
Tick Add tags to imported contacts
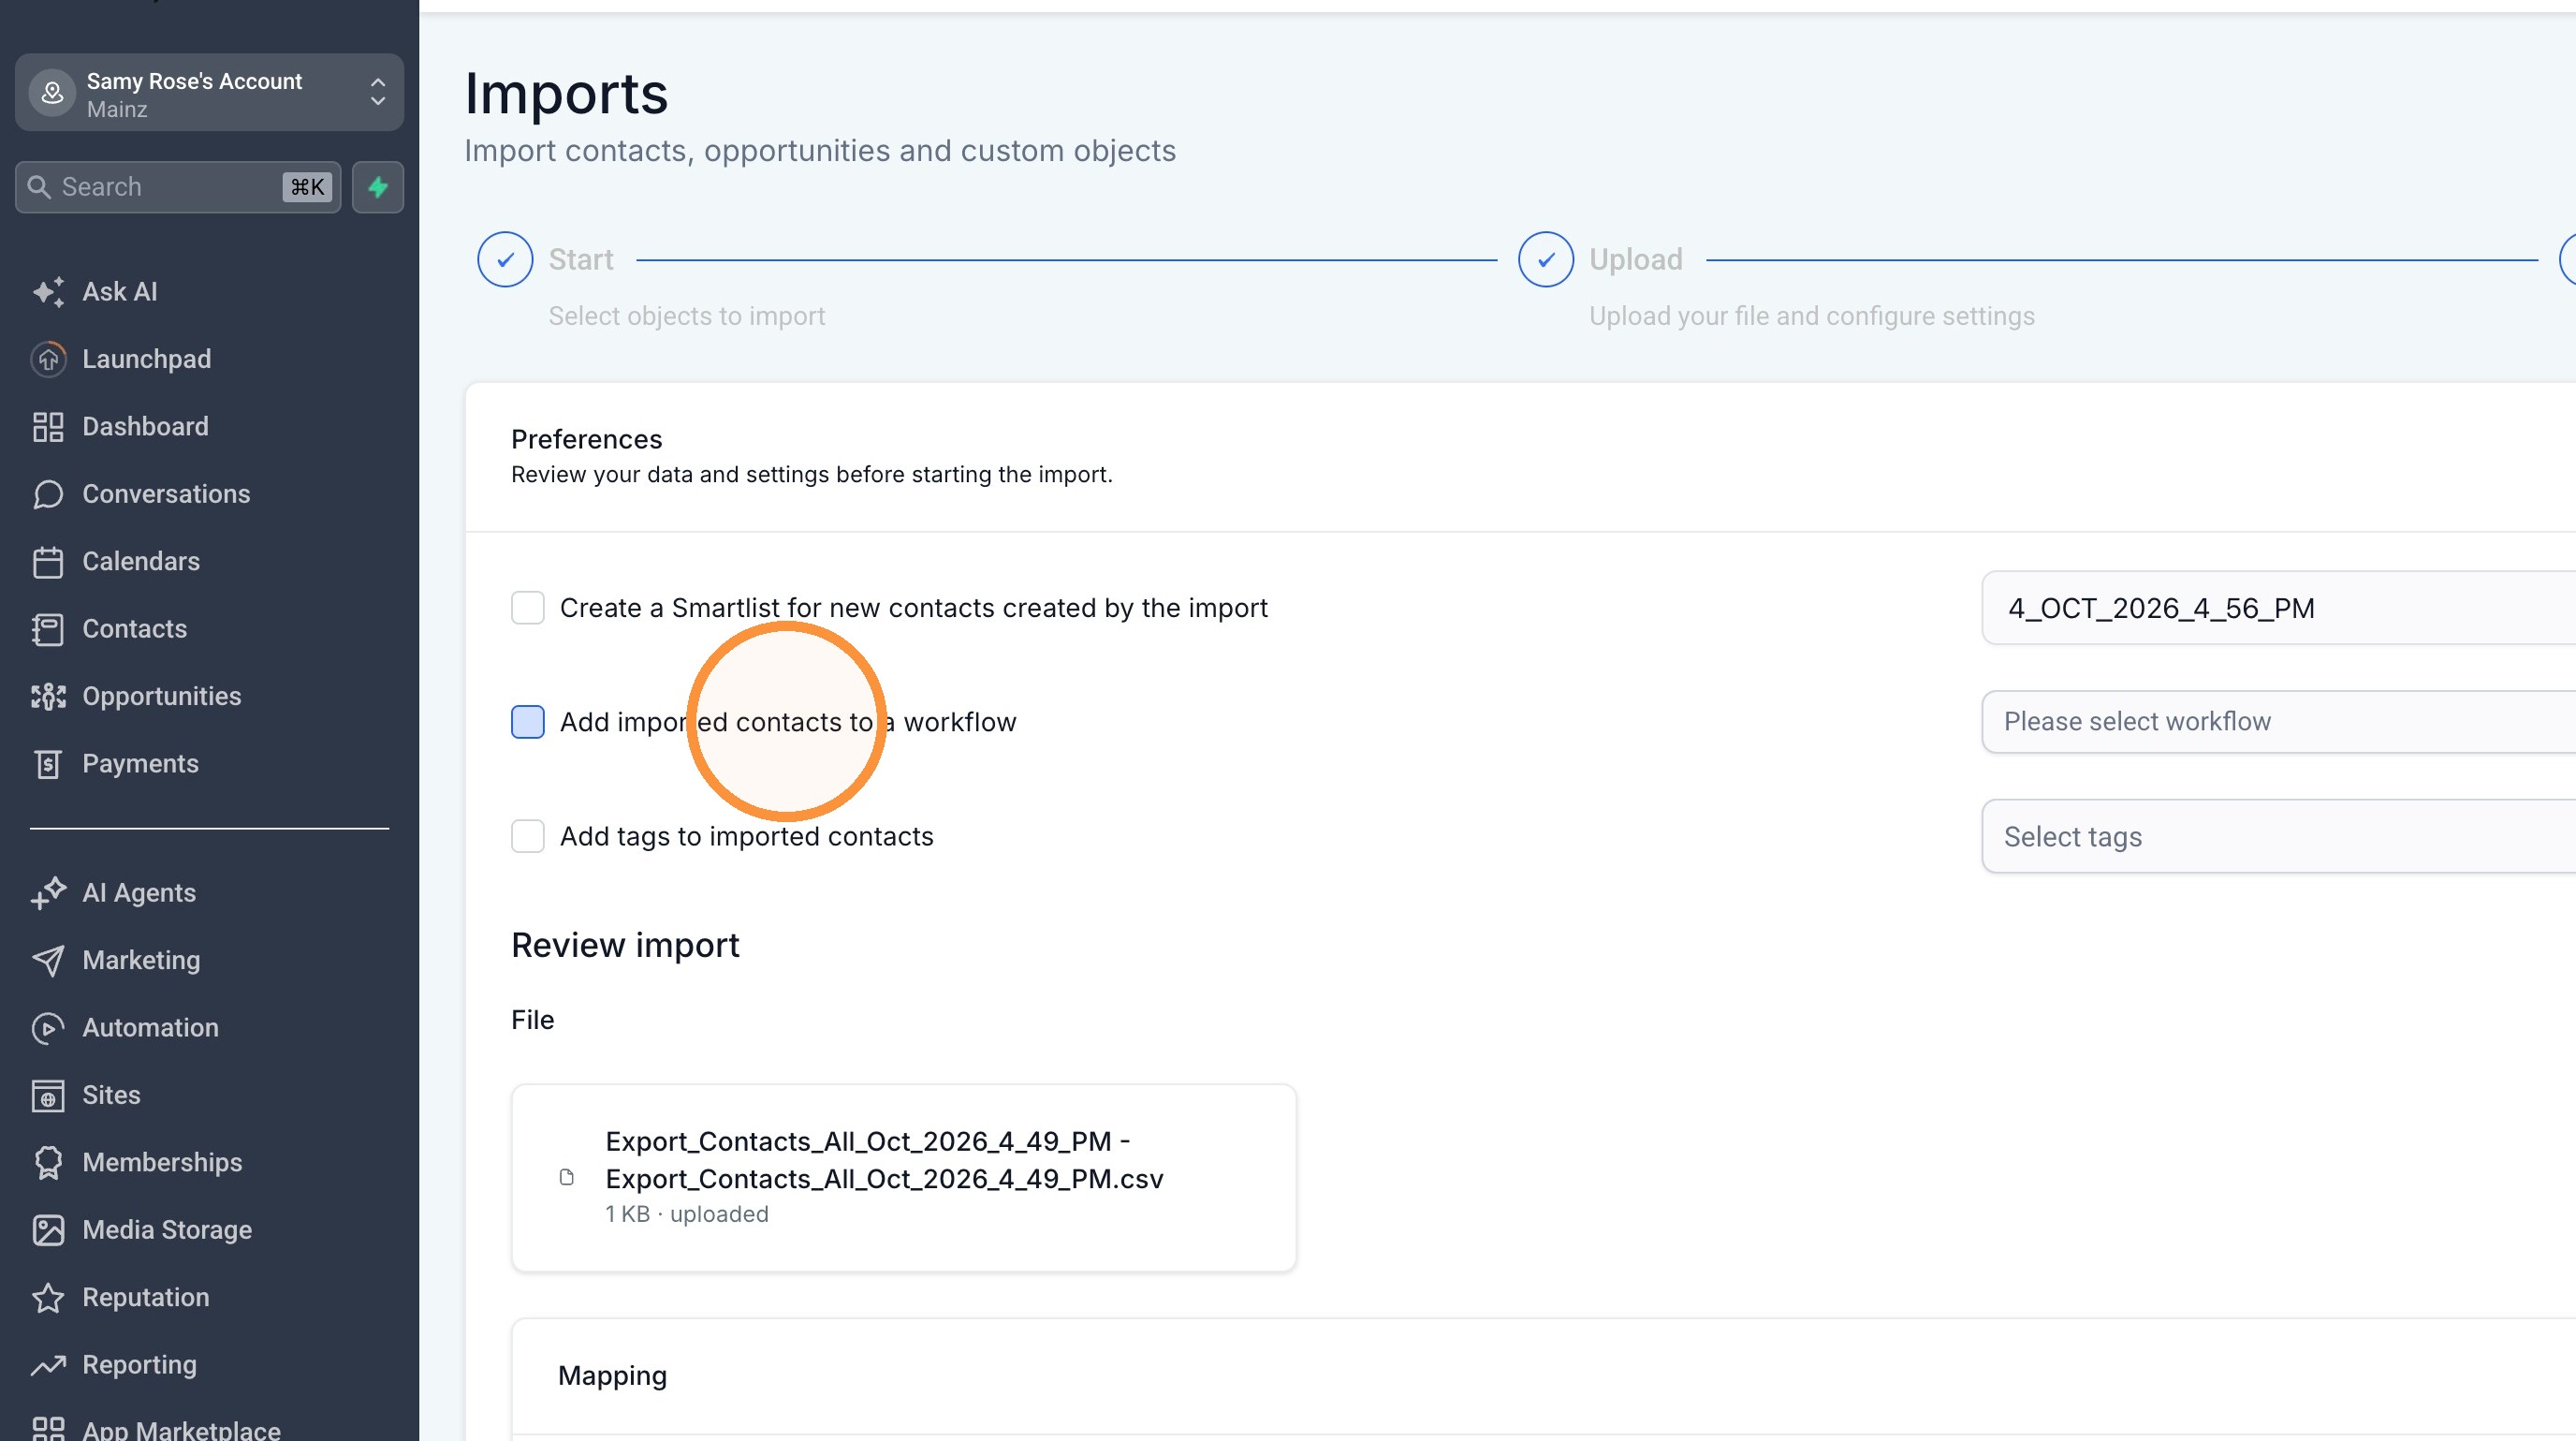tap(527, 835)
